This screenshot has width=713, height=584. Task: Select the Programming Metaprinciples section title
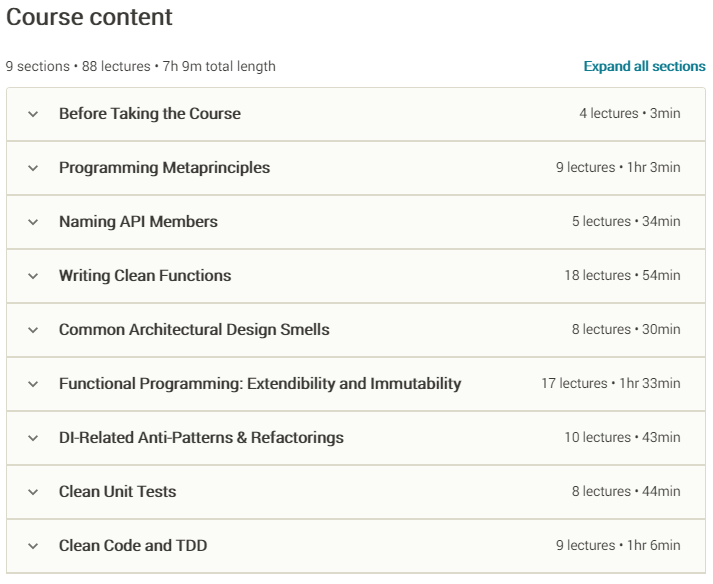(x=164, y=168)
